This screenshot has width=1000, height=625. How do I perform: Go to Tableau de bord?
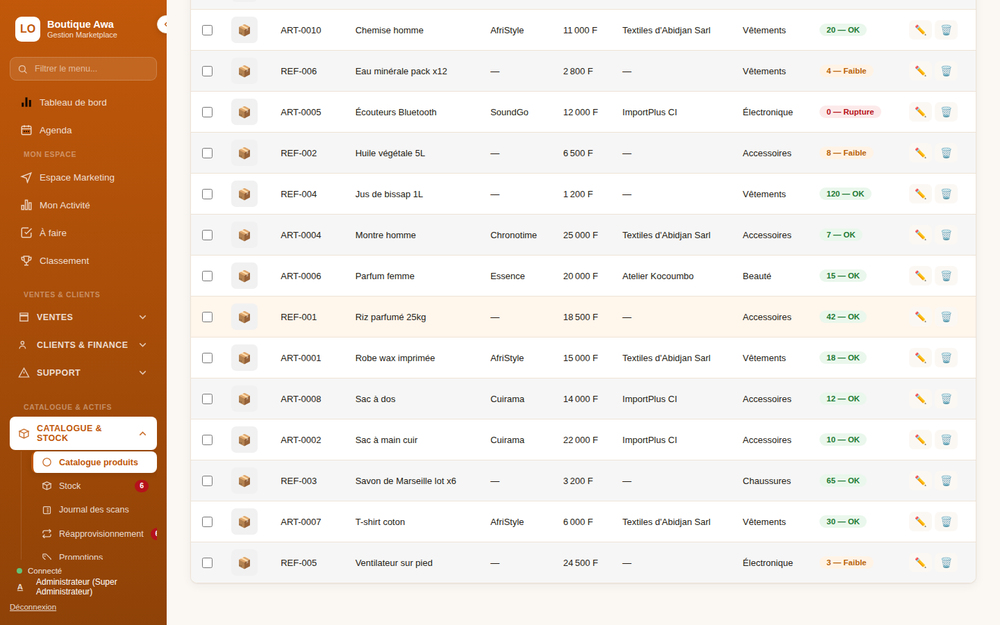pyautogui.click(x=83, y=102)
